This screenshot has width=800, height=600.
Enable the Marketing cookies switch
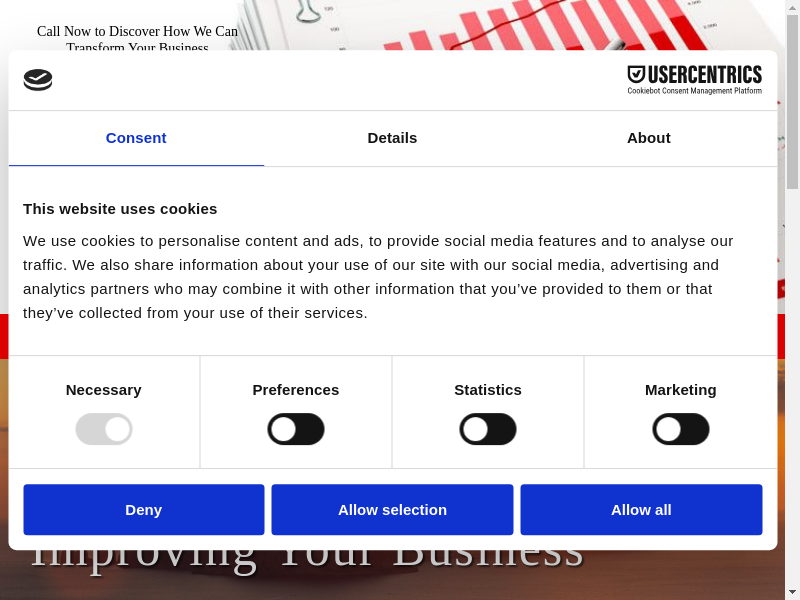click(x=681, y=429)
